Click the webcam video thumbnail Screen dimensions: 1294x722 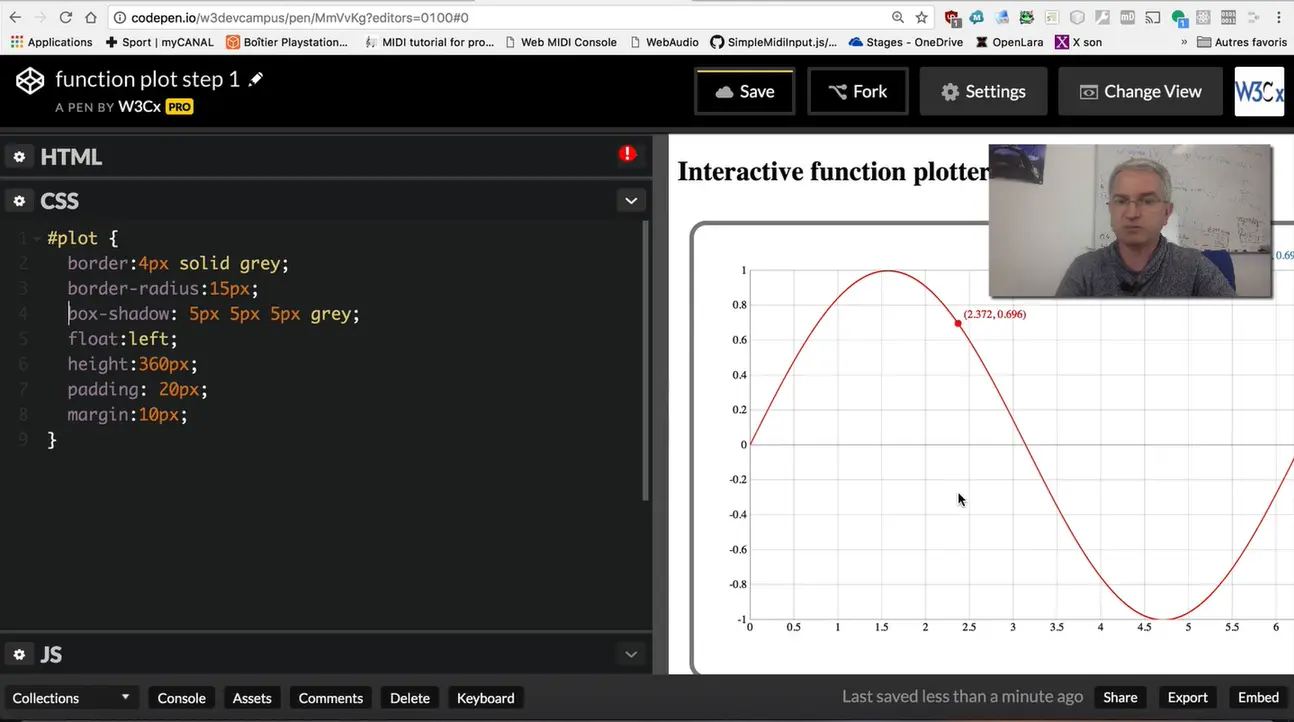coord(1130,221)
